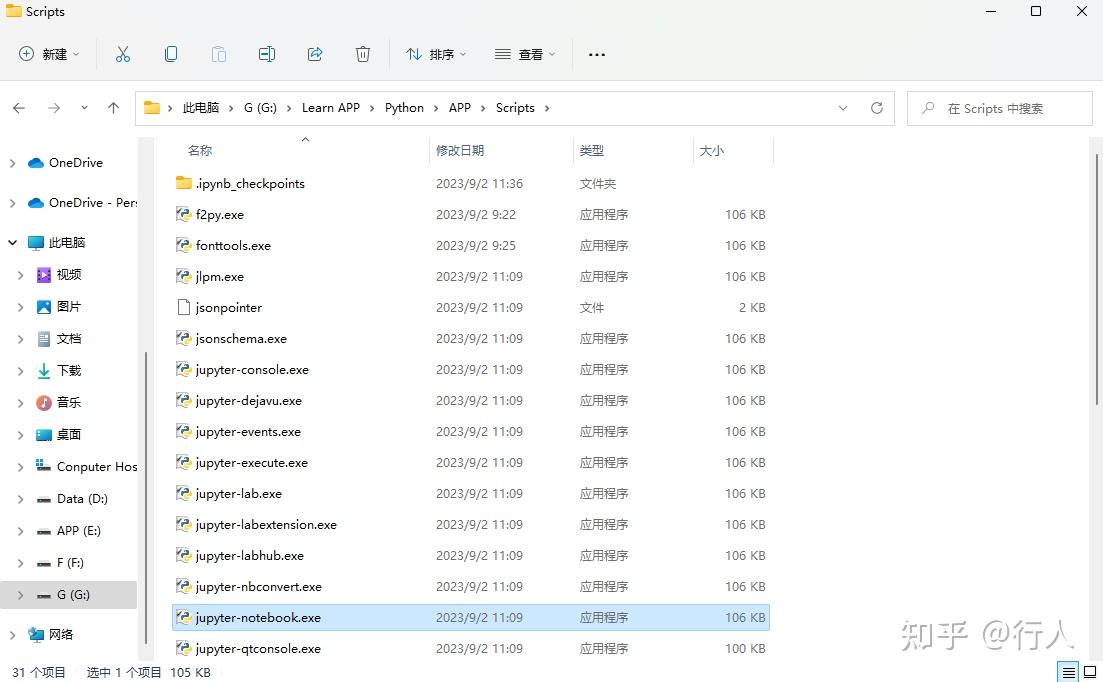Open the 查看 view options dropdown
Image resolution: width=1103 pixels, height=682 pixels.
point(525,54)
